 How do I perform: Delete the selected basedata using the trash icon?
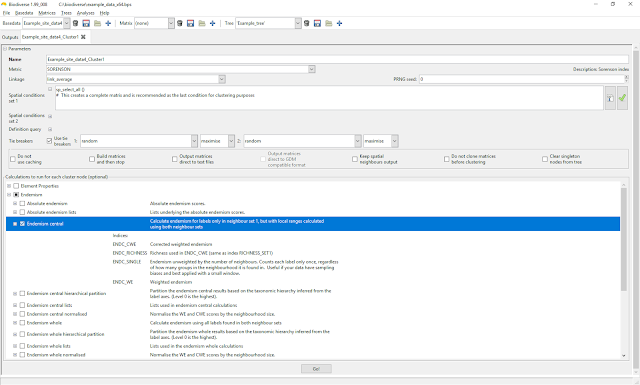pos(76,23)
